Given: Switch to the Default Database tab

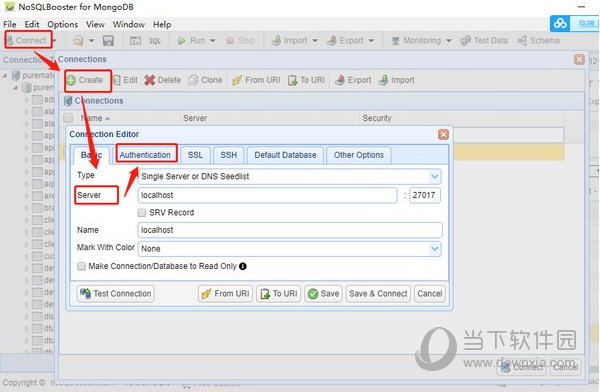Looking at the screenshot, I should tap(285, 155).
